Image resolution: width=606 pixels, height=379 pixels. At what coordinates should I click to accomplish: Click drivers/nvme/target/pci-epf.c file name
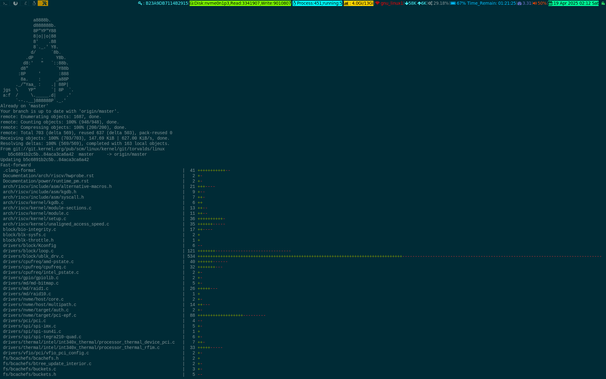pos(39,315)
